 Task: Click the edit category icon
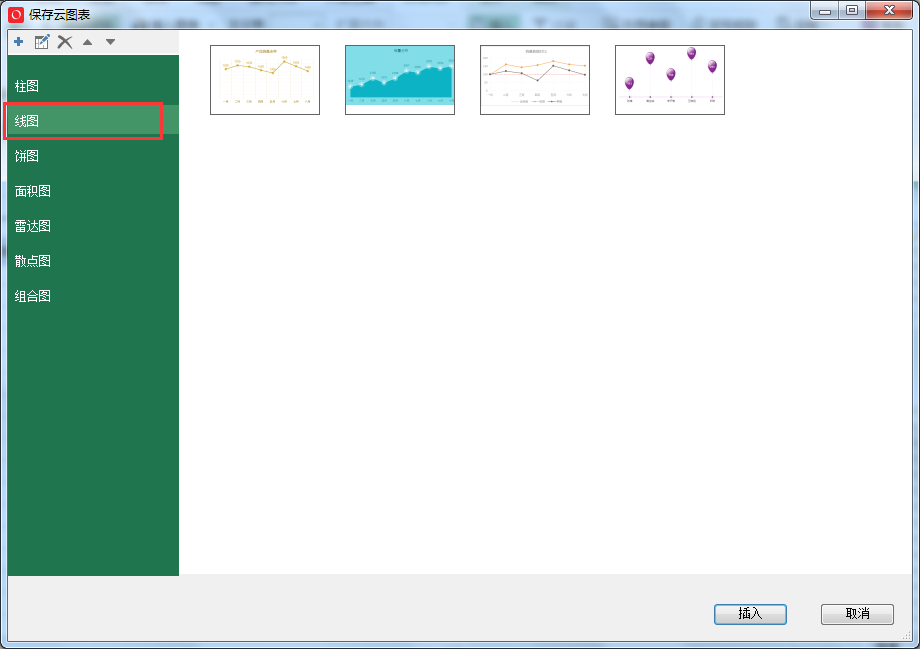tap(42, 42)
